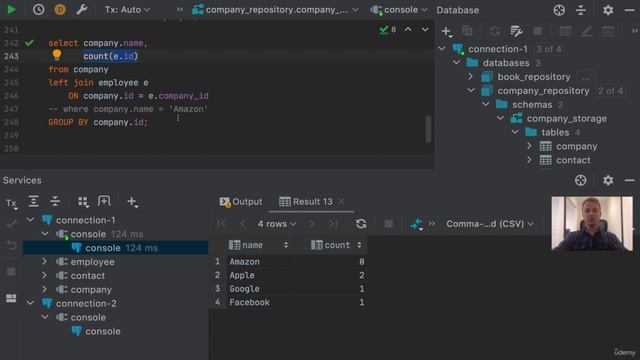Screen dimensions: 640x360
Task: Expand the book_repository database node
Action: click(471, 77)
